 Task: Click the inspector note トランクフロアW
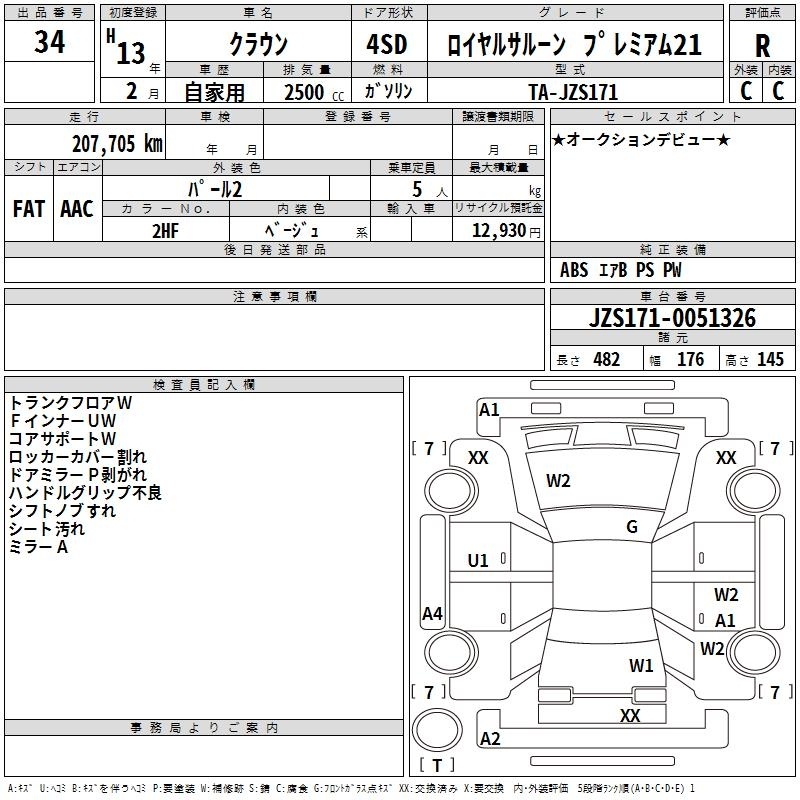[x=70, y=402]
